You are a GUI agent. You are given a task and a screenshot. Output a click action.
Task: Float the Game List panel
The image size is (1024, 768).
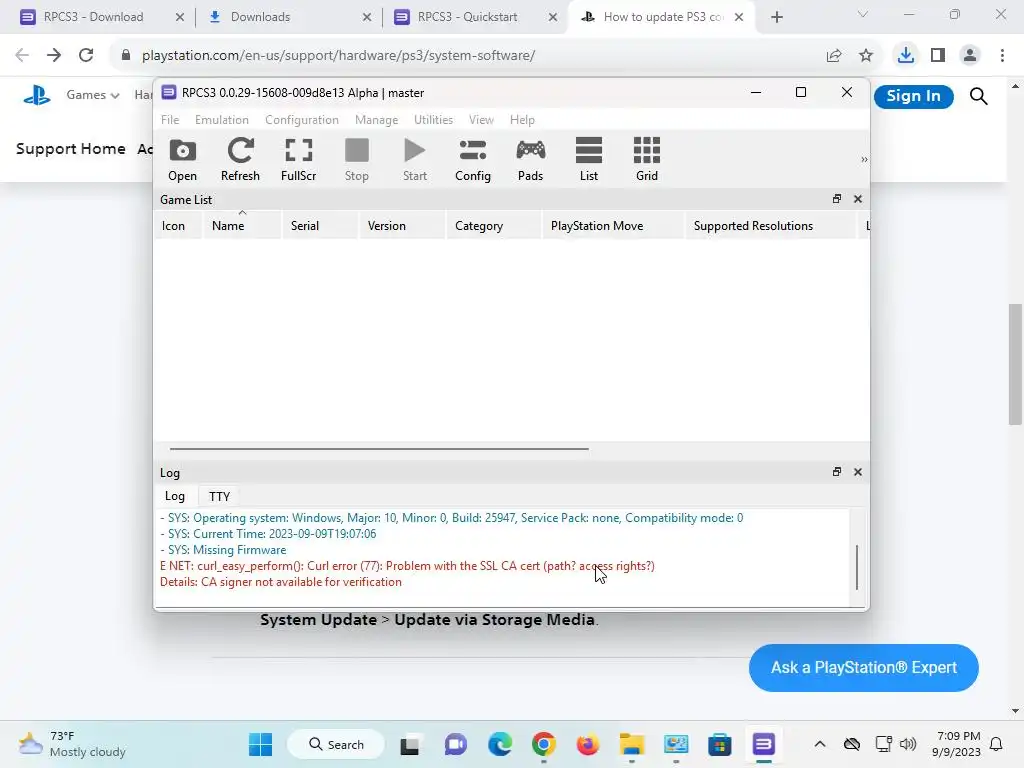(837, 199)
